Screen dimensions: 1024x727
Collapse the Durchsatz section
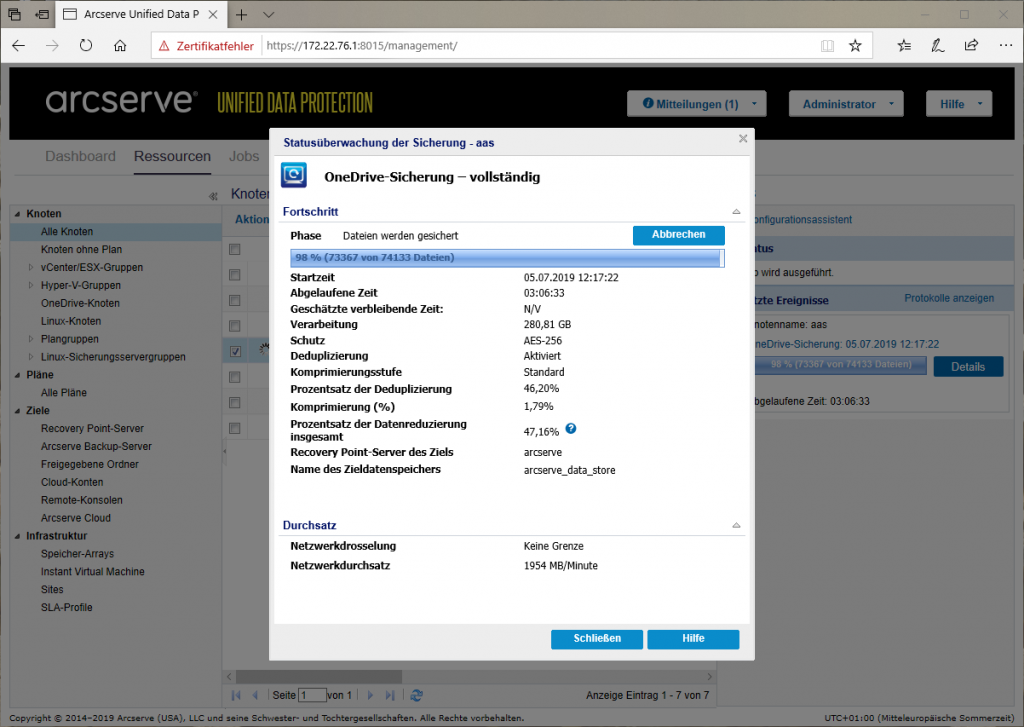pyautogui.click(x=737, y=525)
